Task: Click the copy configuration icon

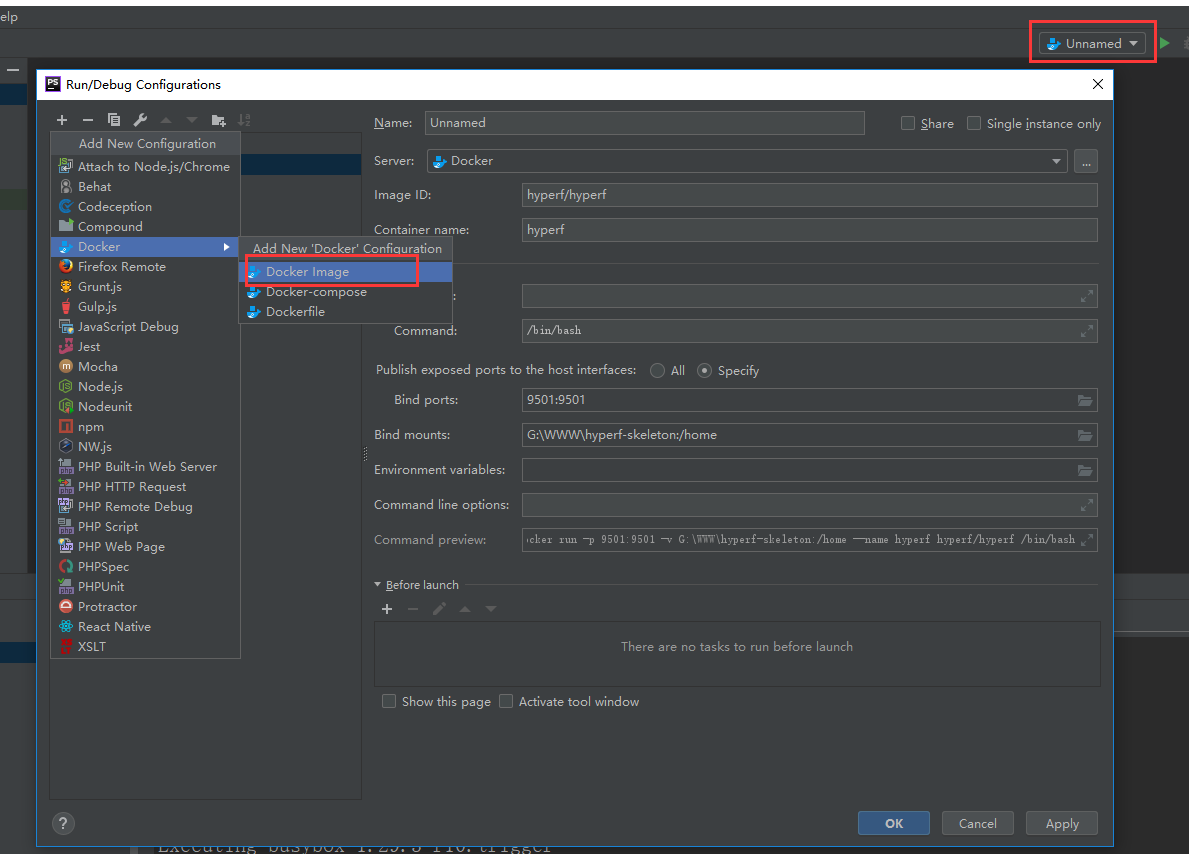Action: tap(114, 120)
